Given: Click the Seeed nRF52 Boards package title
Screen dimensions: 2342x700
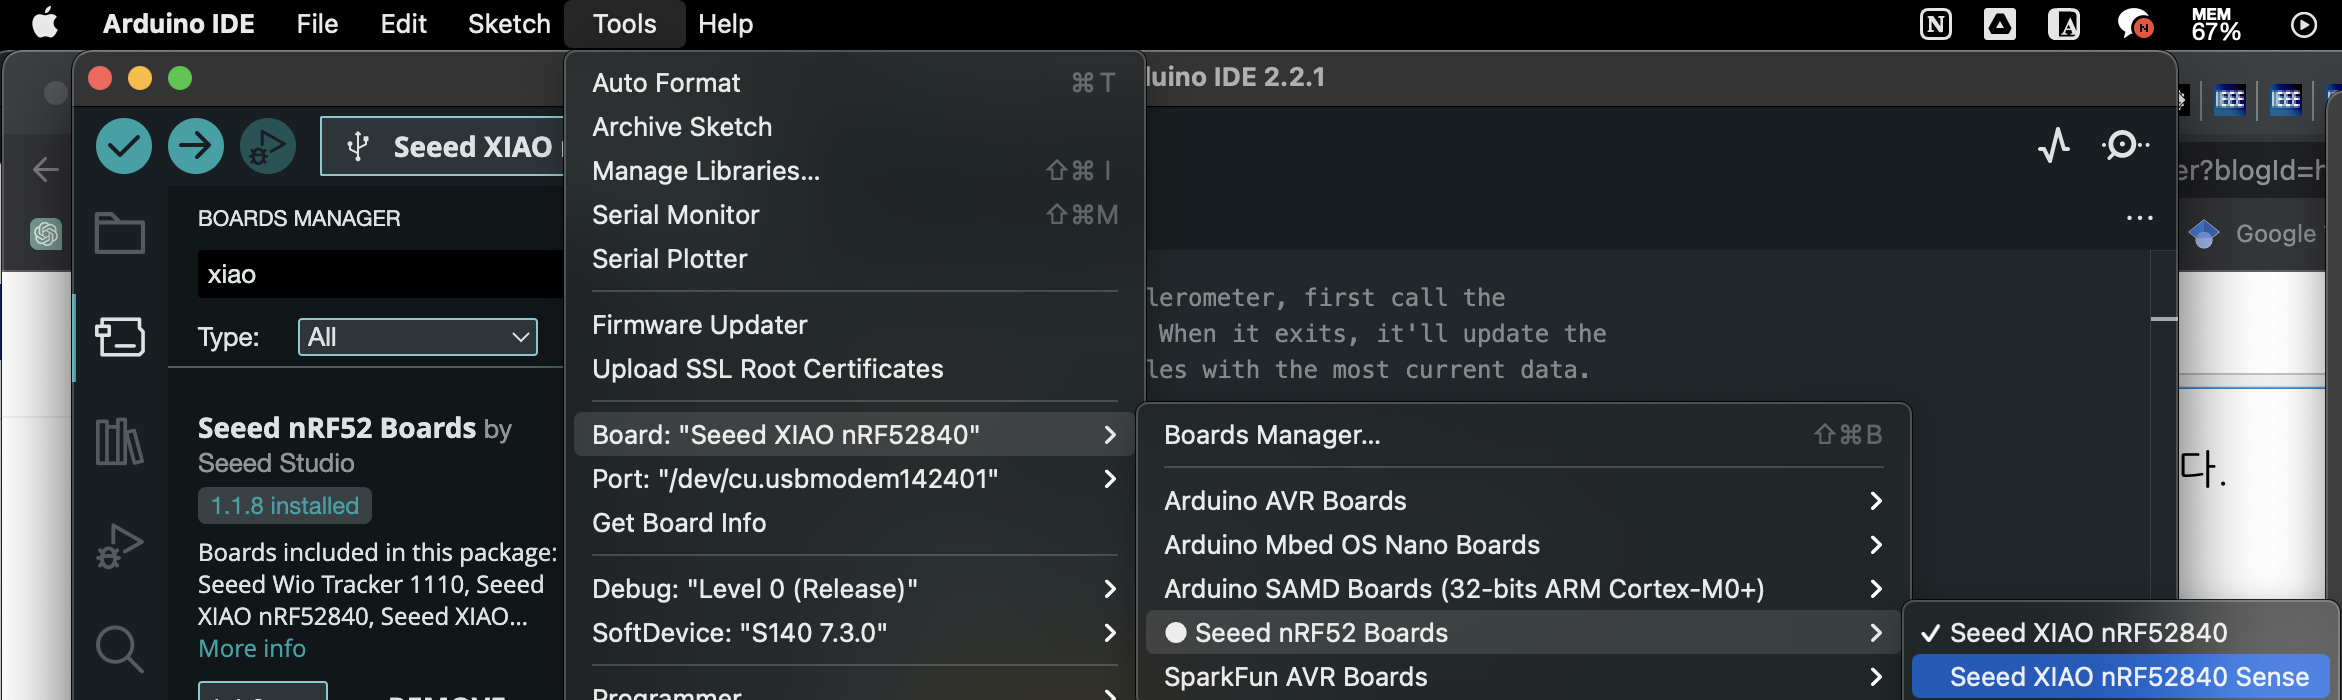Looking at the screenshot, I should click(x=337, y=428).
